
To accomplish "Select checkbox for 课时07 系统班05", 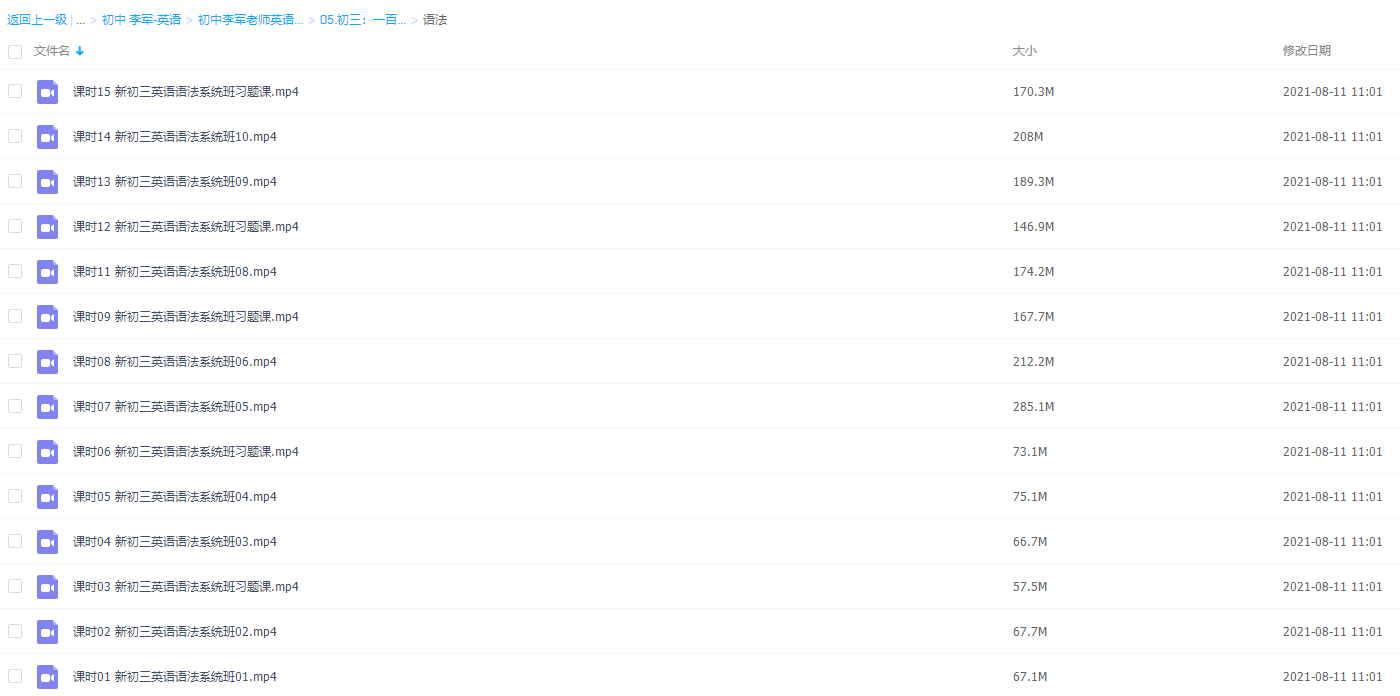I will [15, 406].
